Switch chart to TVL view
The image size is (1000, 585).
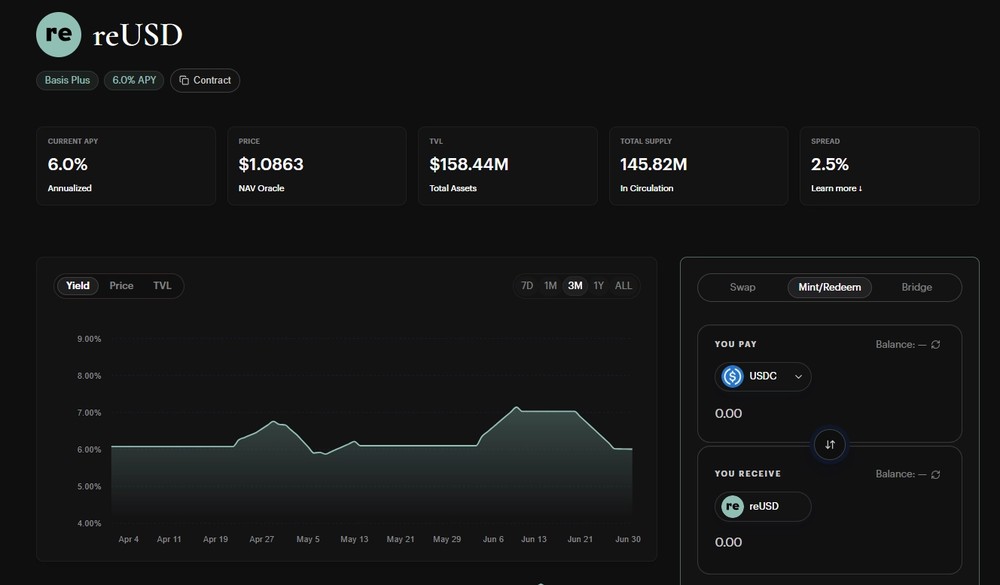[x=162, y=286]
